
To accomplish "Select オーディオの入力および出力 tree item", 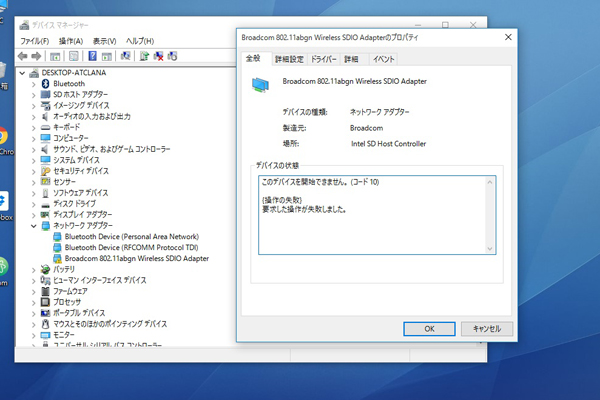I will [91, 116].
